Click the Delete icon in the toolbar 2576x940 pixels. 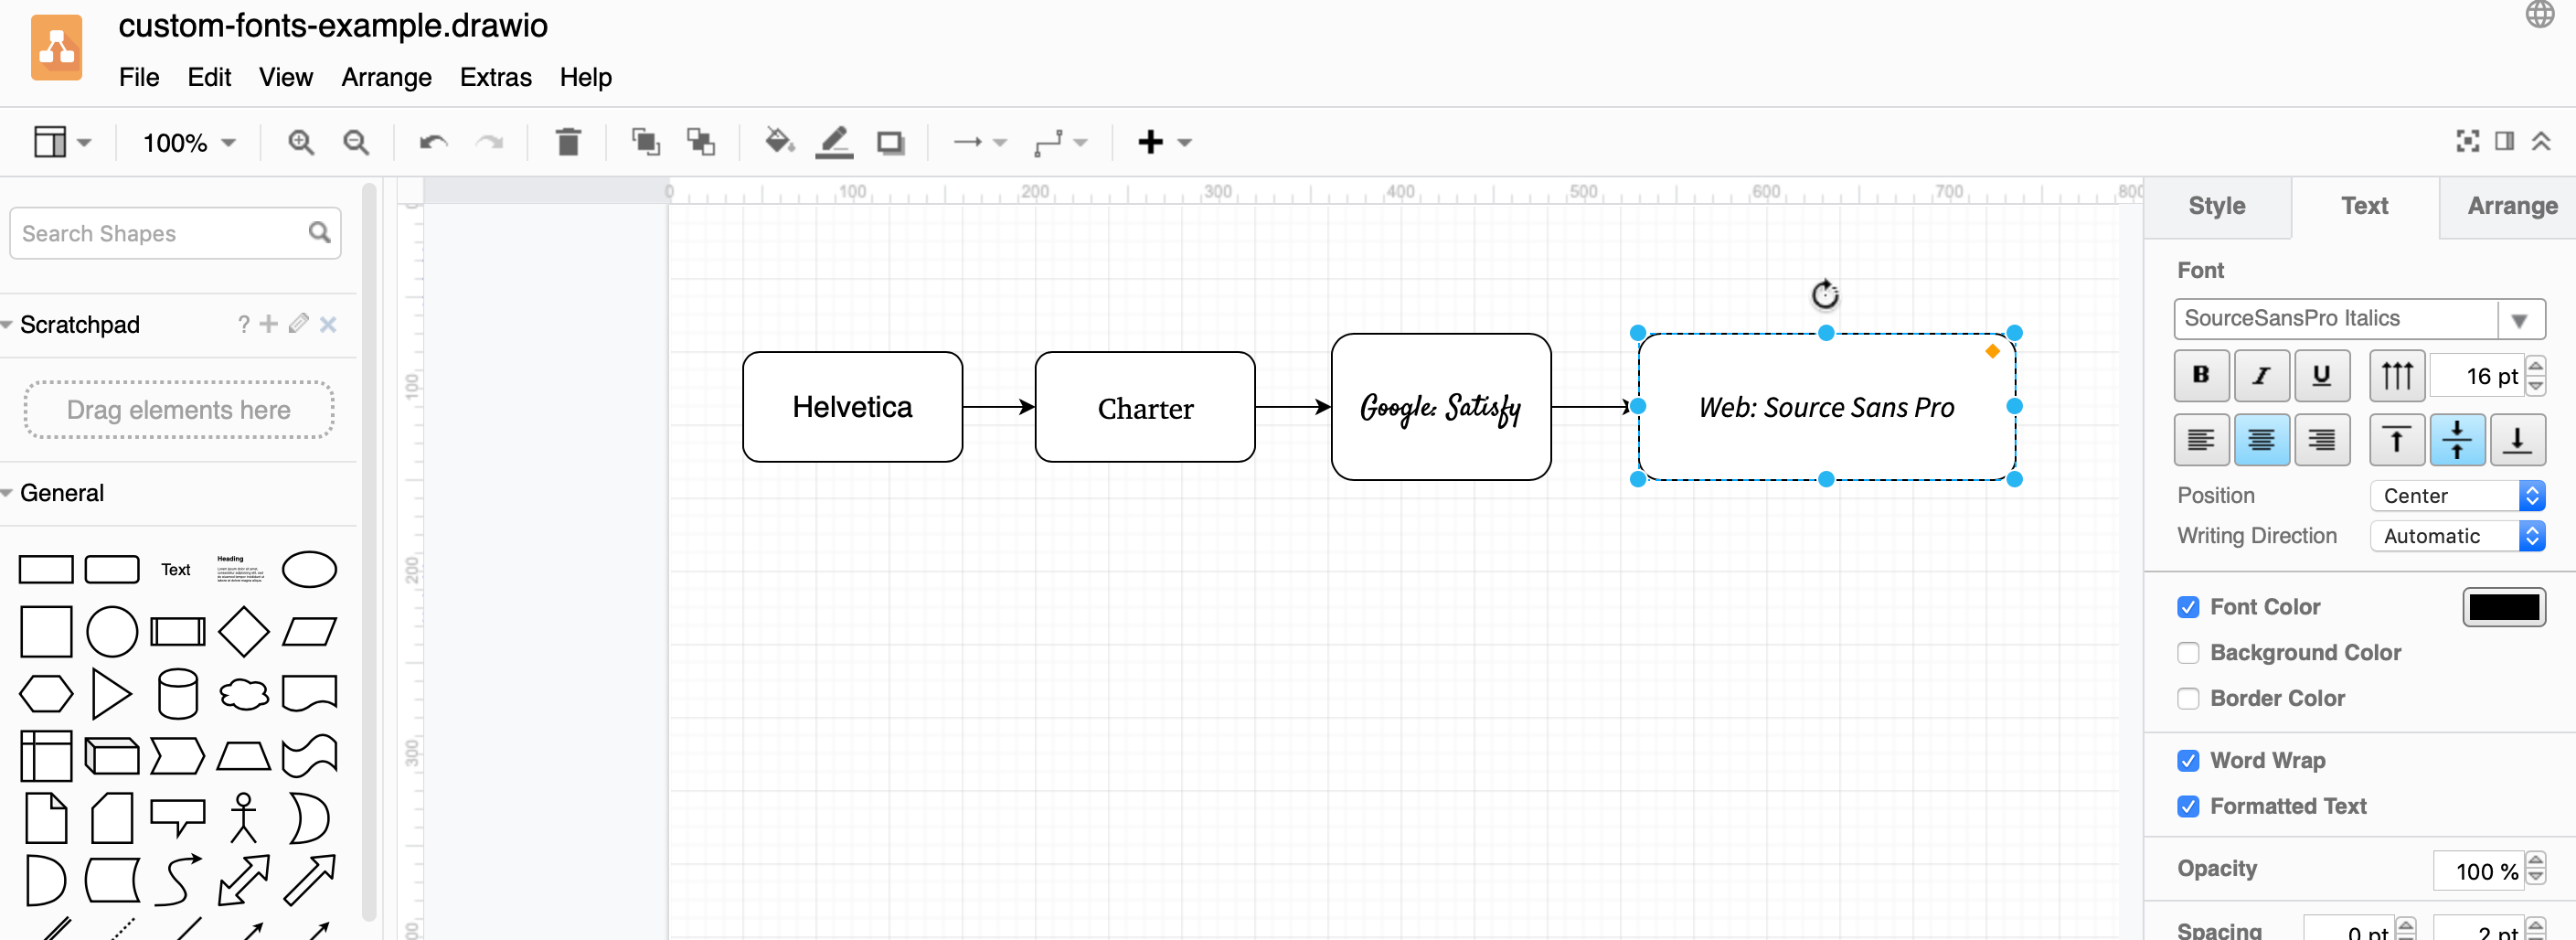pyautogui.click(x=568, y=142)
